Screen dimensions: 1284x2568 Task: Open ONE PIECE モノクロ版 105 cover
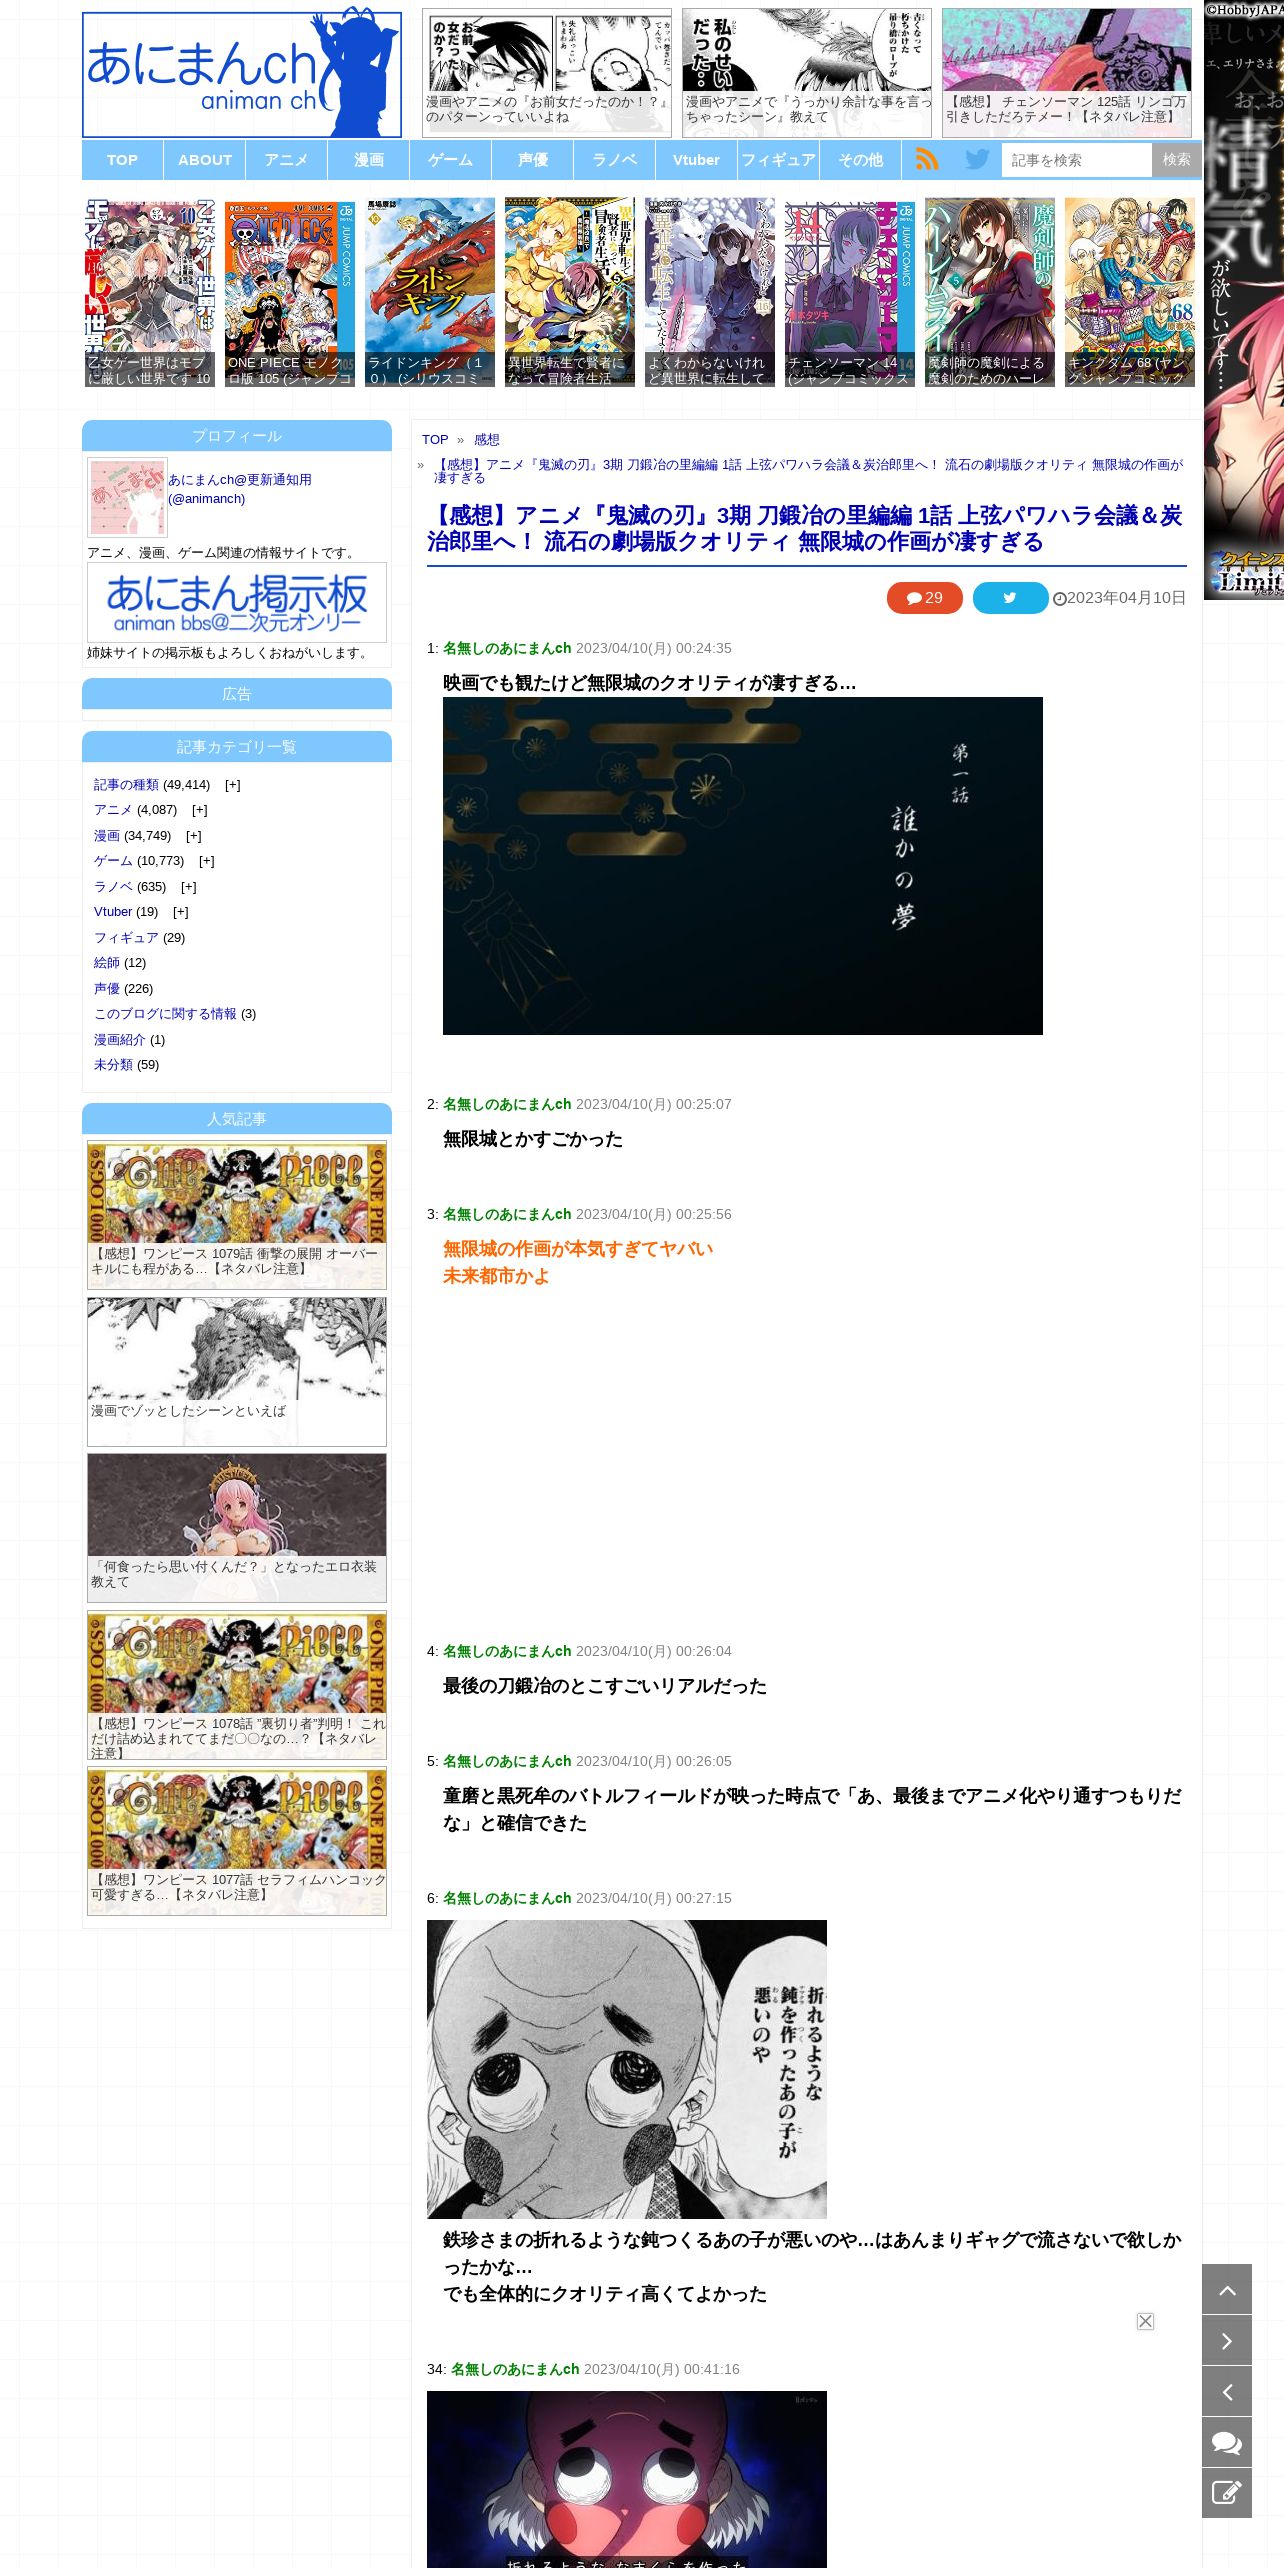290,292
